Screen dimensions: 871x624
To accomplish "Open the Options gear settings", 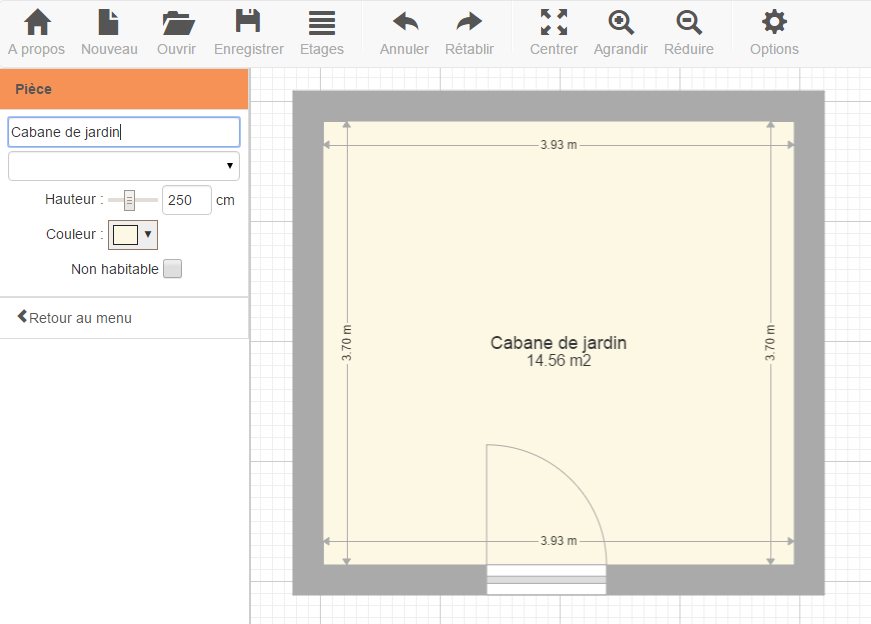I will pos(773,24).
